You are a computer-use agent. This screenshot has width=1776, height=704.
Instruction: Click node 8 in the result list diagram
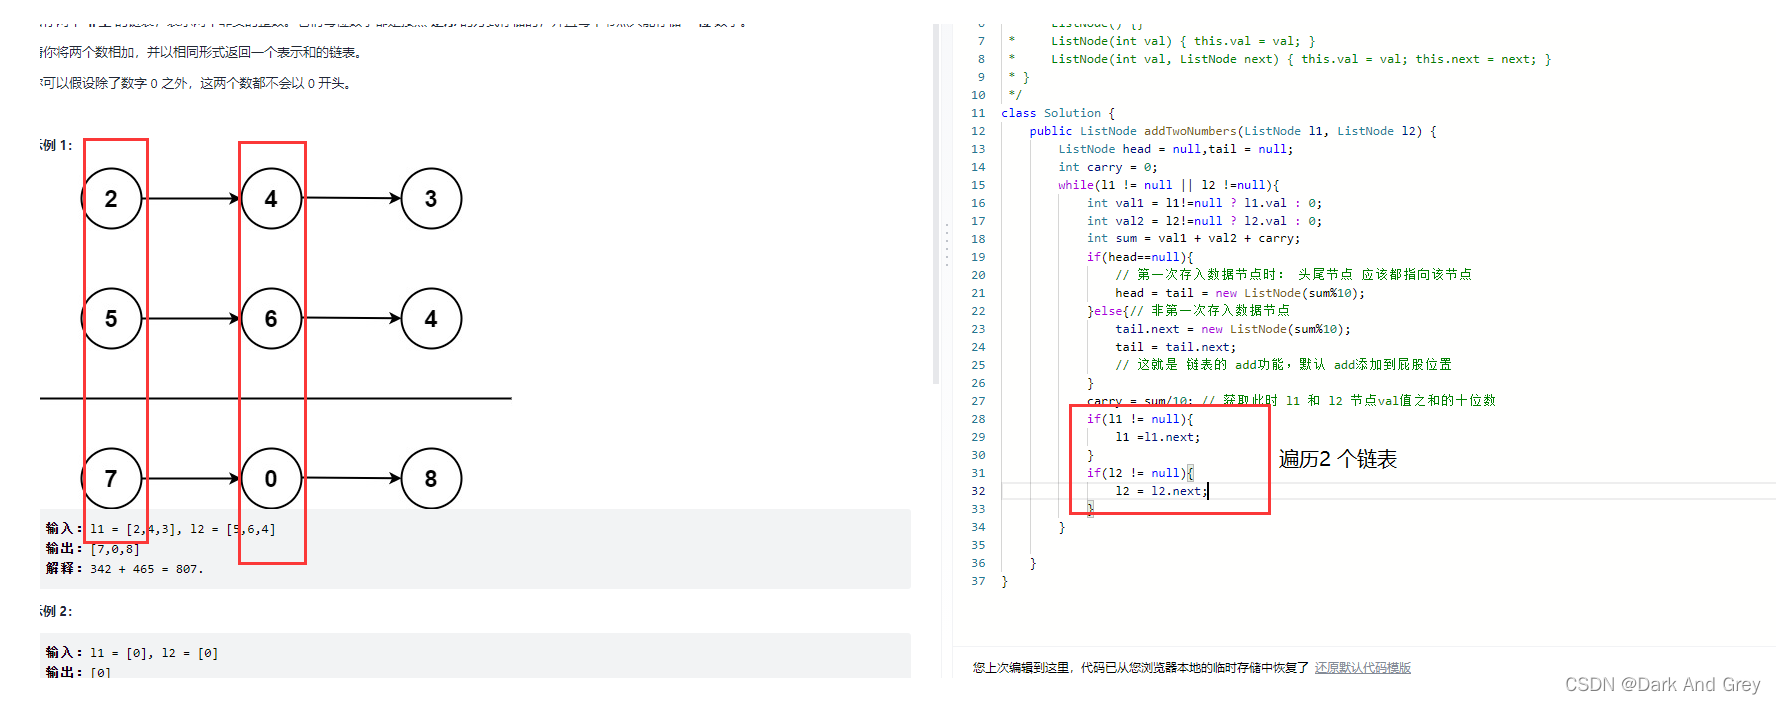(x=431, y=478)
